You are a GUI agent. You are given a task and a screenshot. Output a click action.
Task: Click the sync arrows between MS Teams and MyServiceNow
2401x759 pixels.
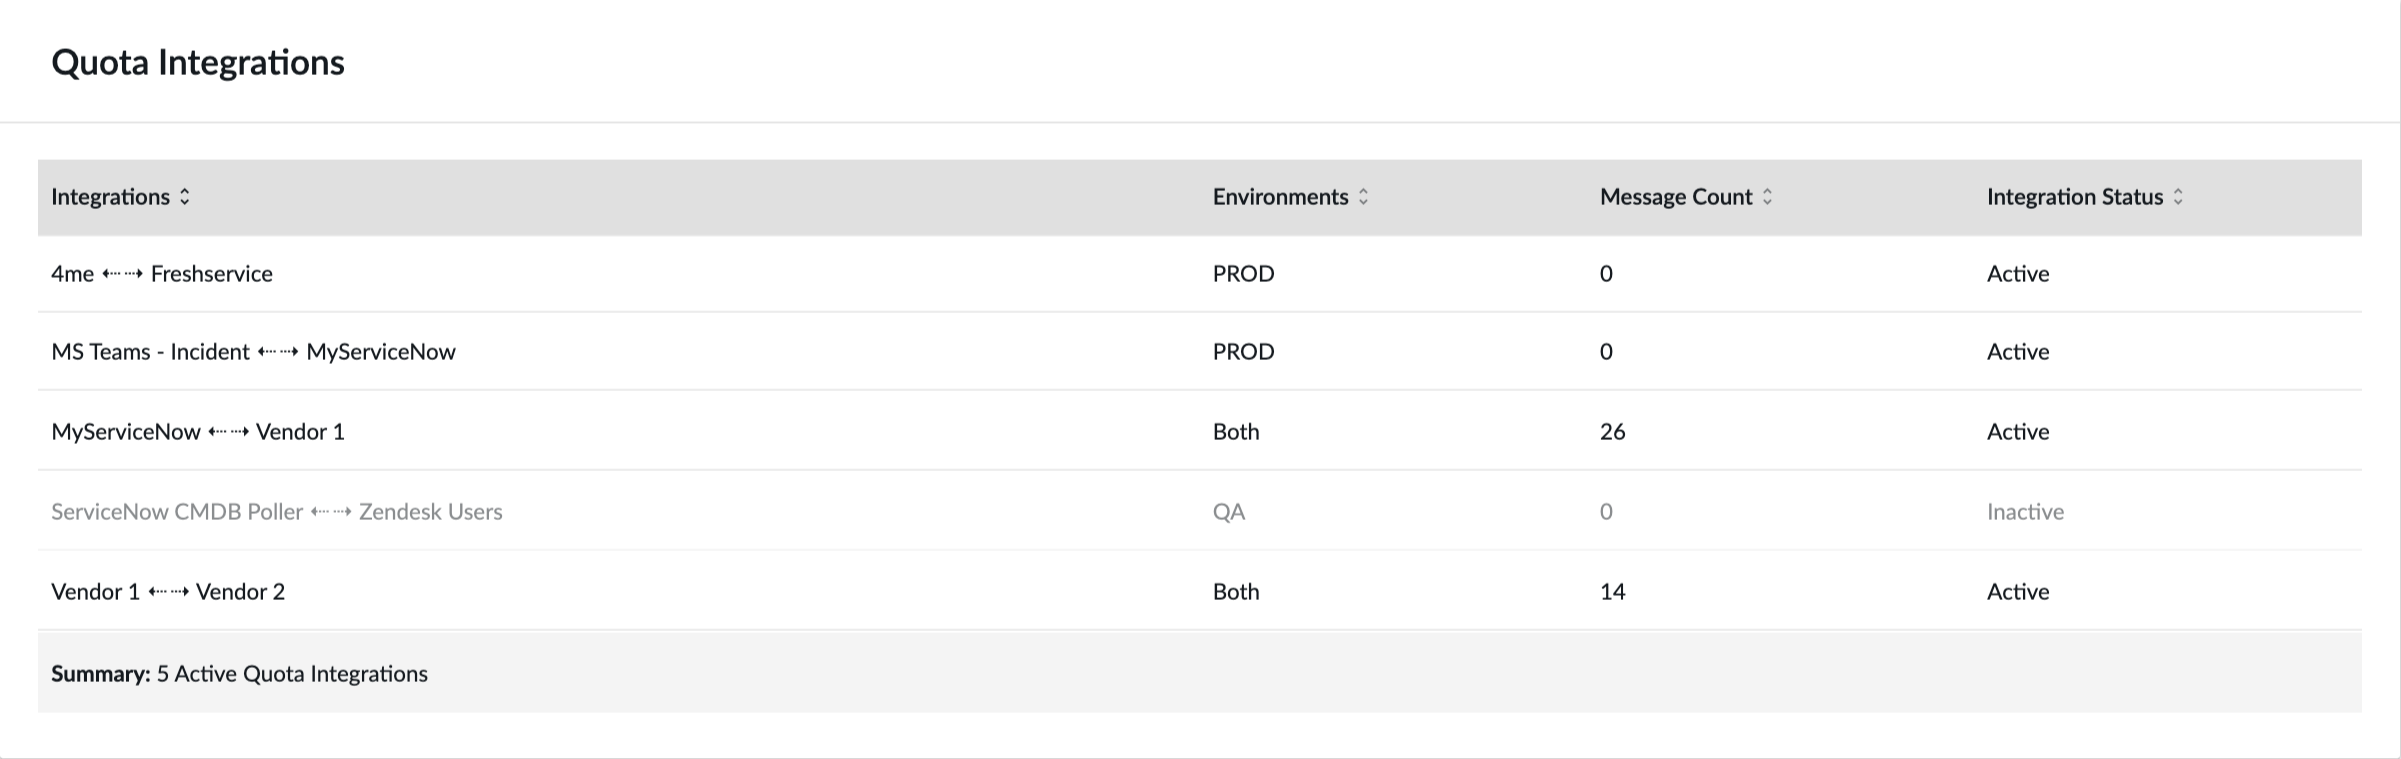click(278, 352)
